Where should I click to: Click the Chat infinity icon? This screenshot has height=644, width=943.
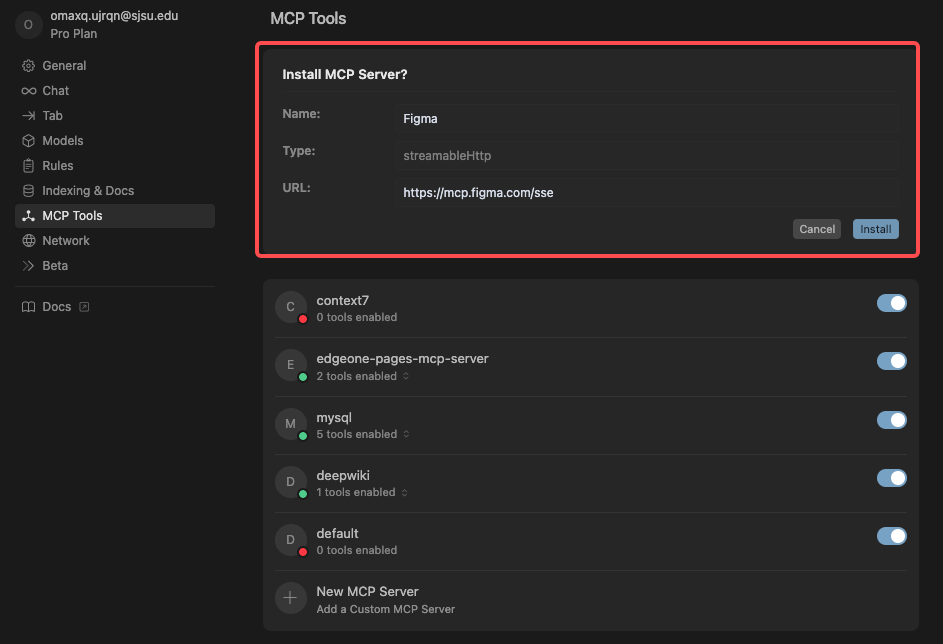click(x=28, y=91)
